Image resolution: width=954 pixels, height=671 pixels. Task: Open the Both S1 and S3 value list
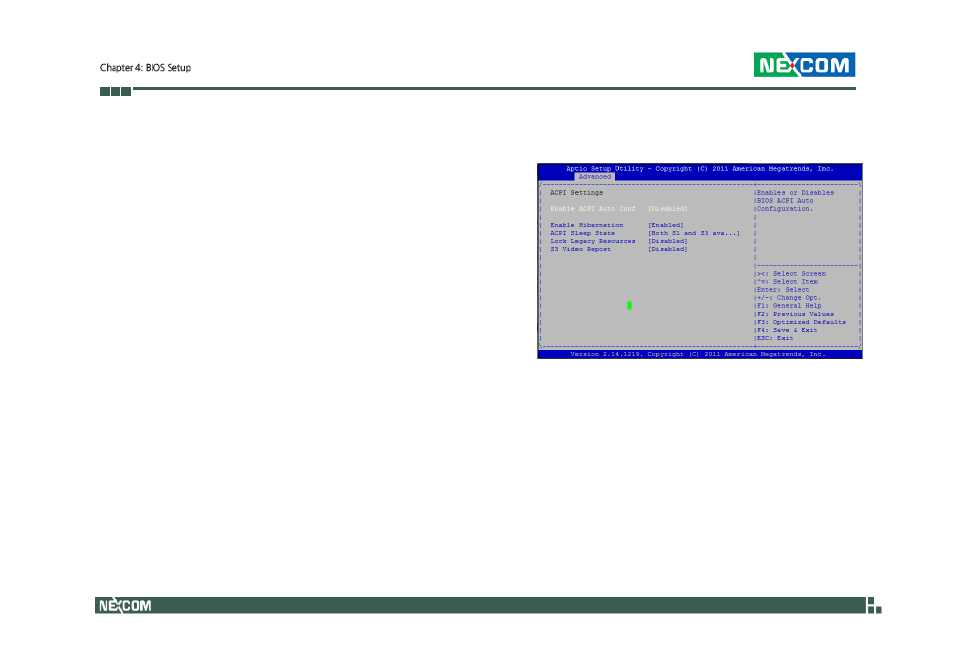pyautogui.click(x=693, y=233)
